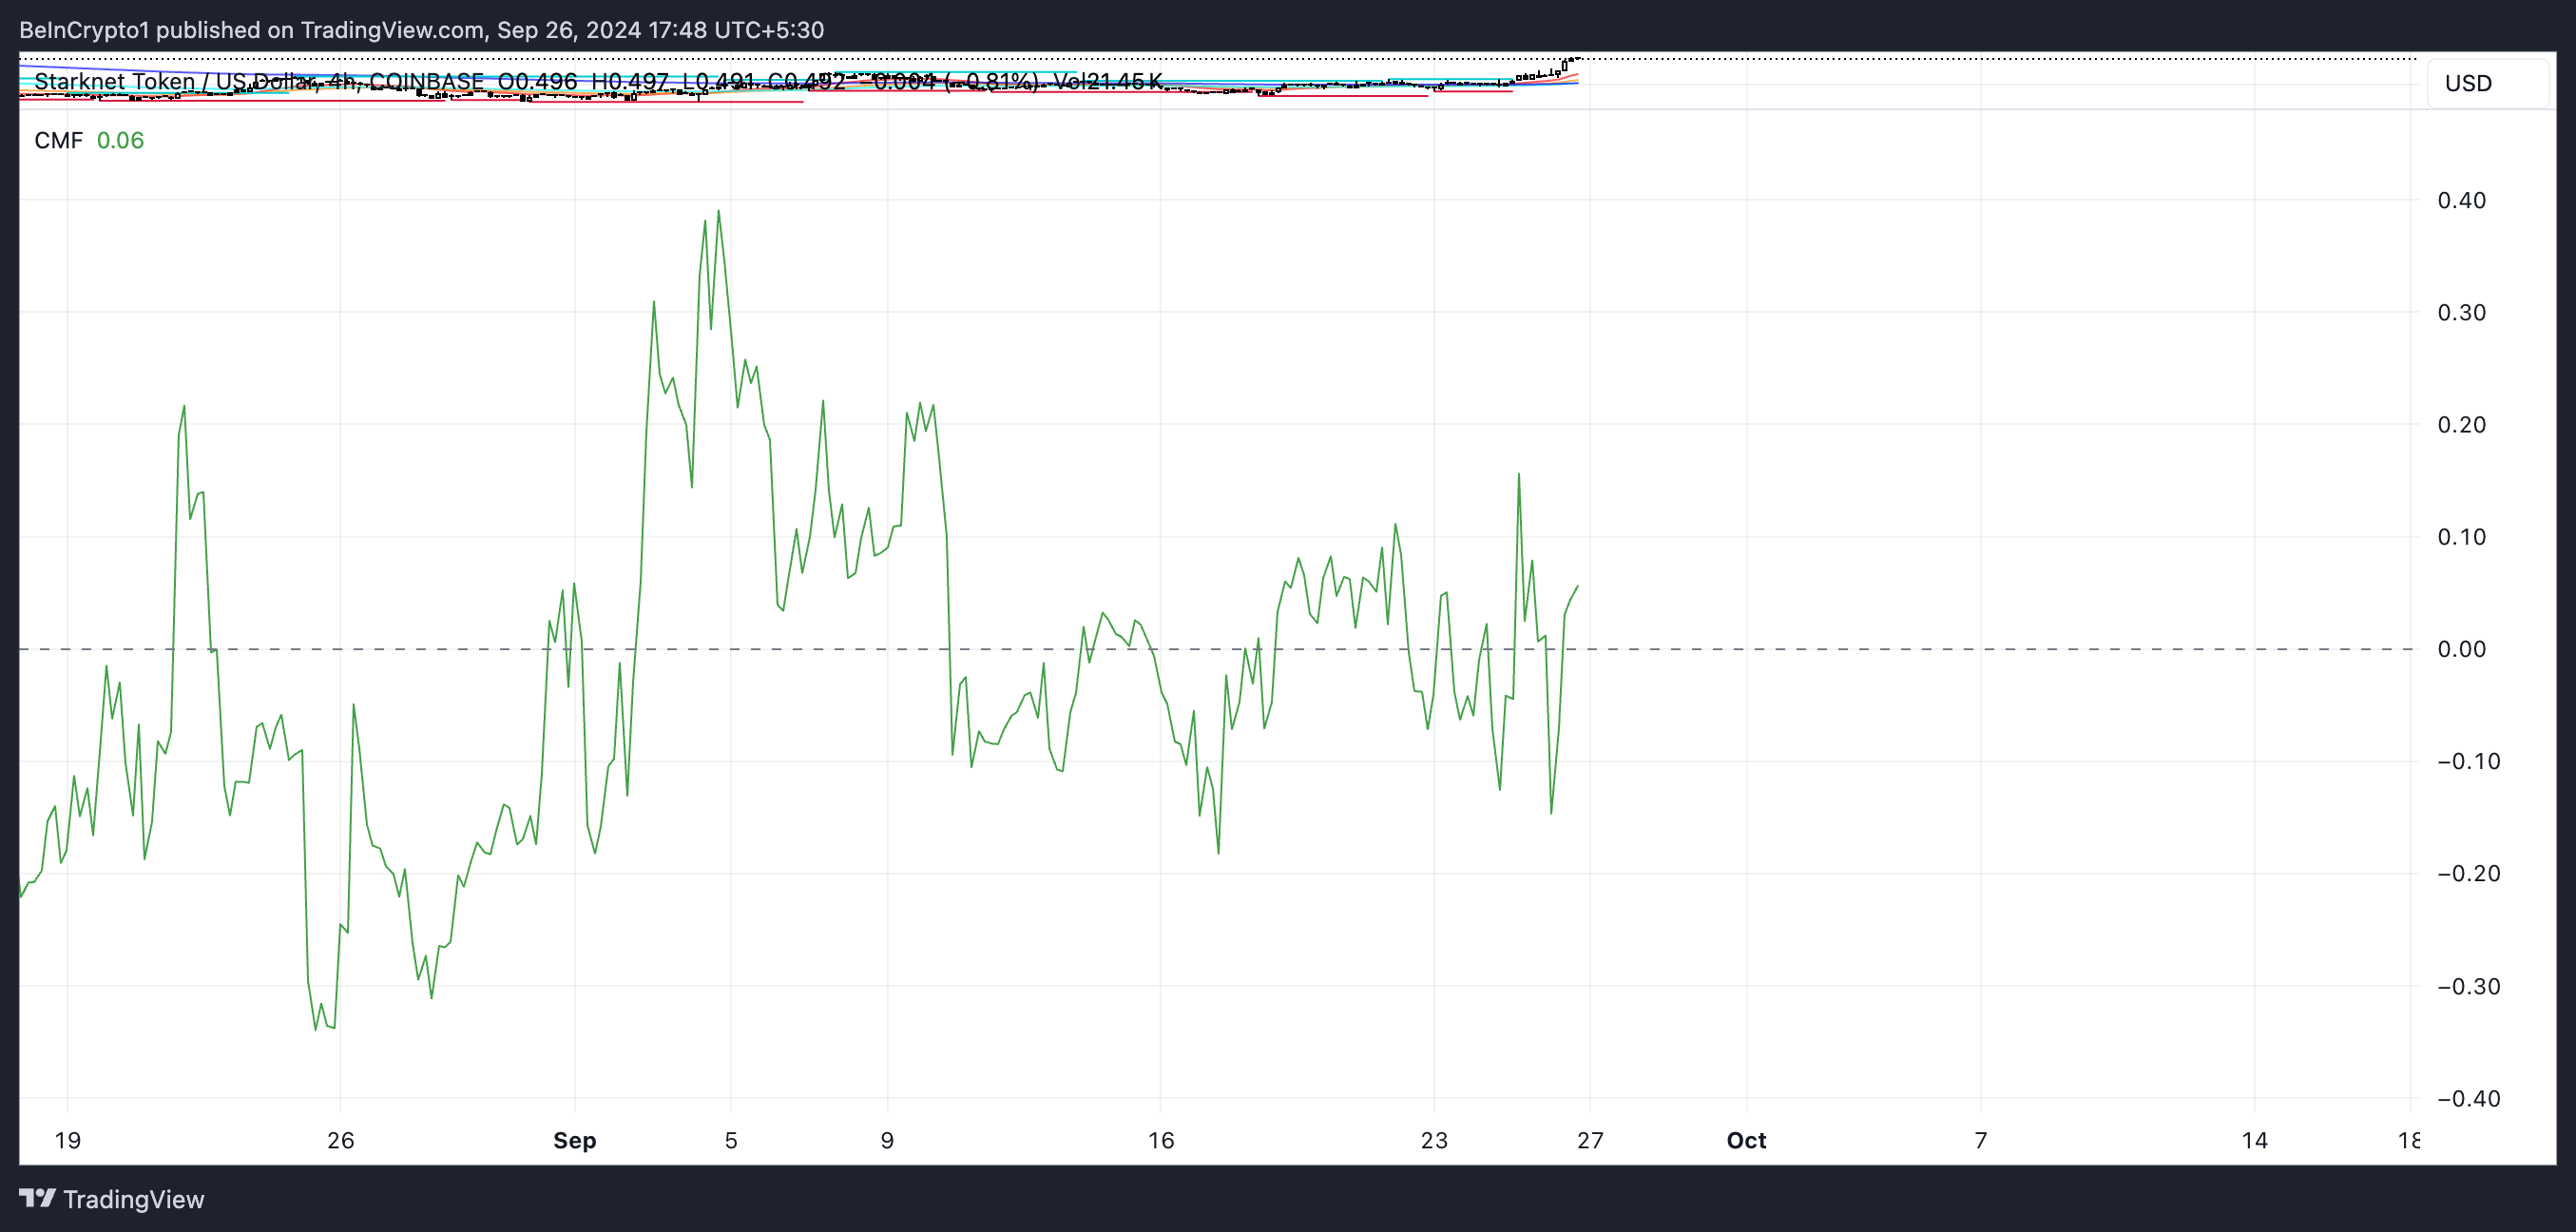The width and height of the screenshot is (2576, 1232).
Task: Click the 23 date axis marker
Action: 1433,1140
